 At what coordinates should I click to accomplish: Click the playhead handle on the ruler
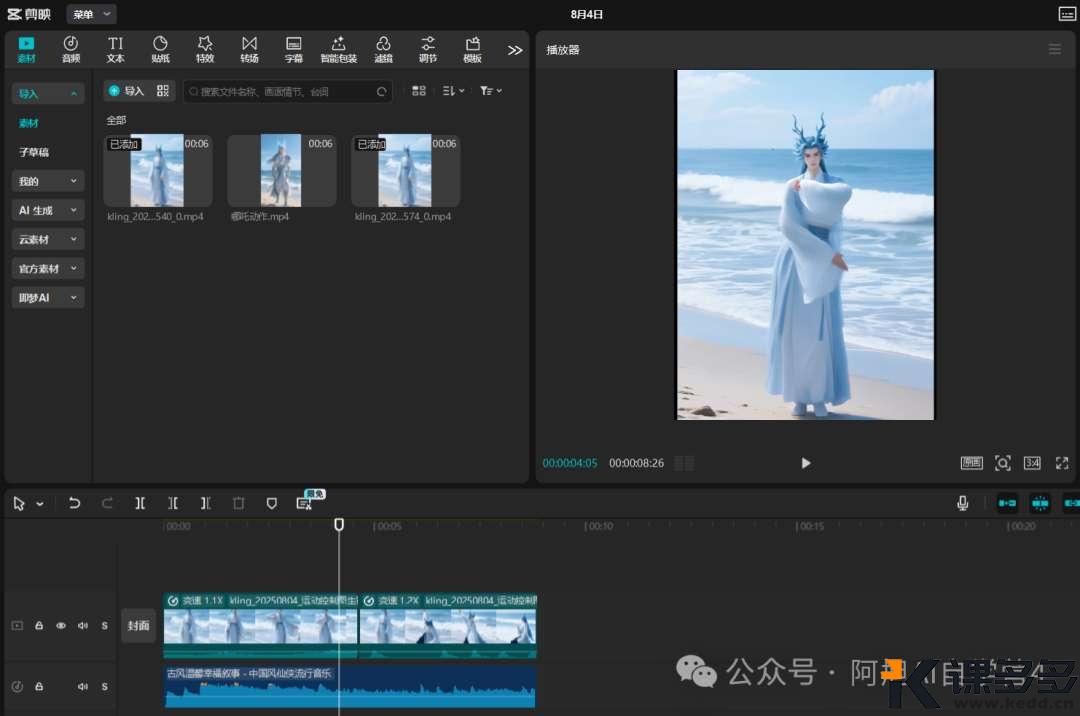pos(339,525)
